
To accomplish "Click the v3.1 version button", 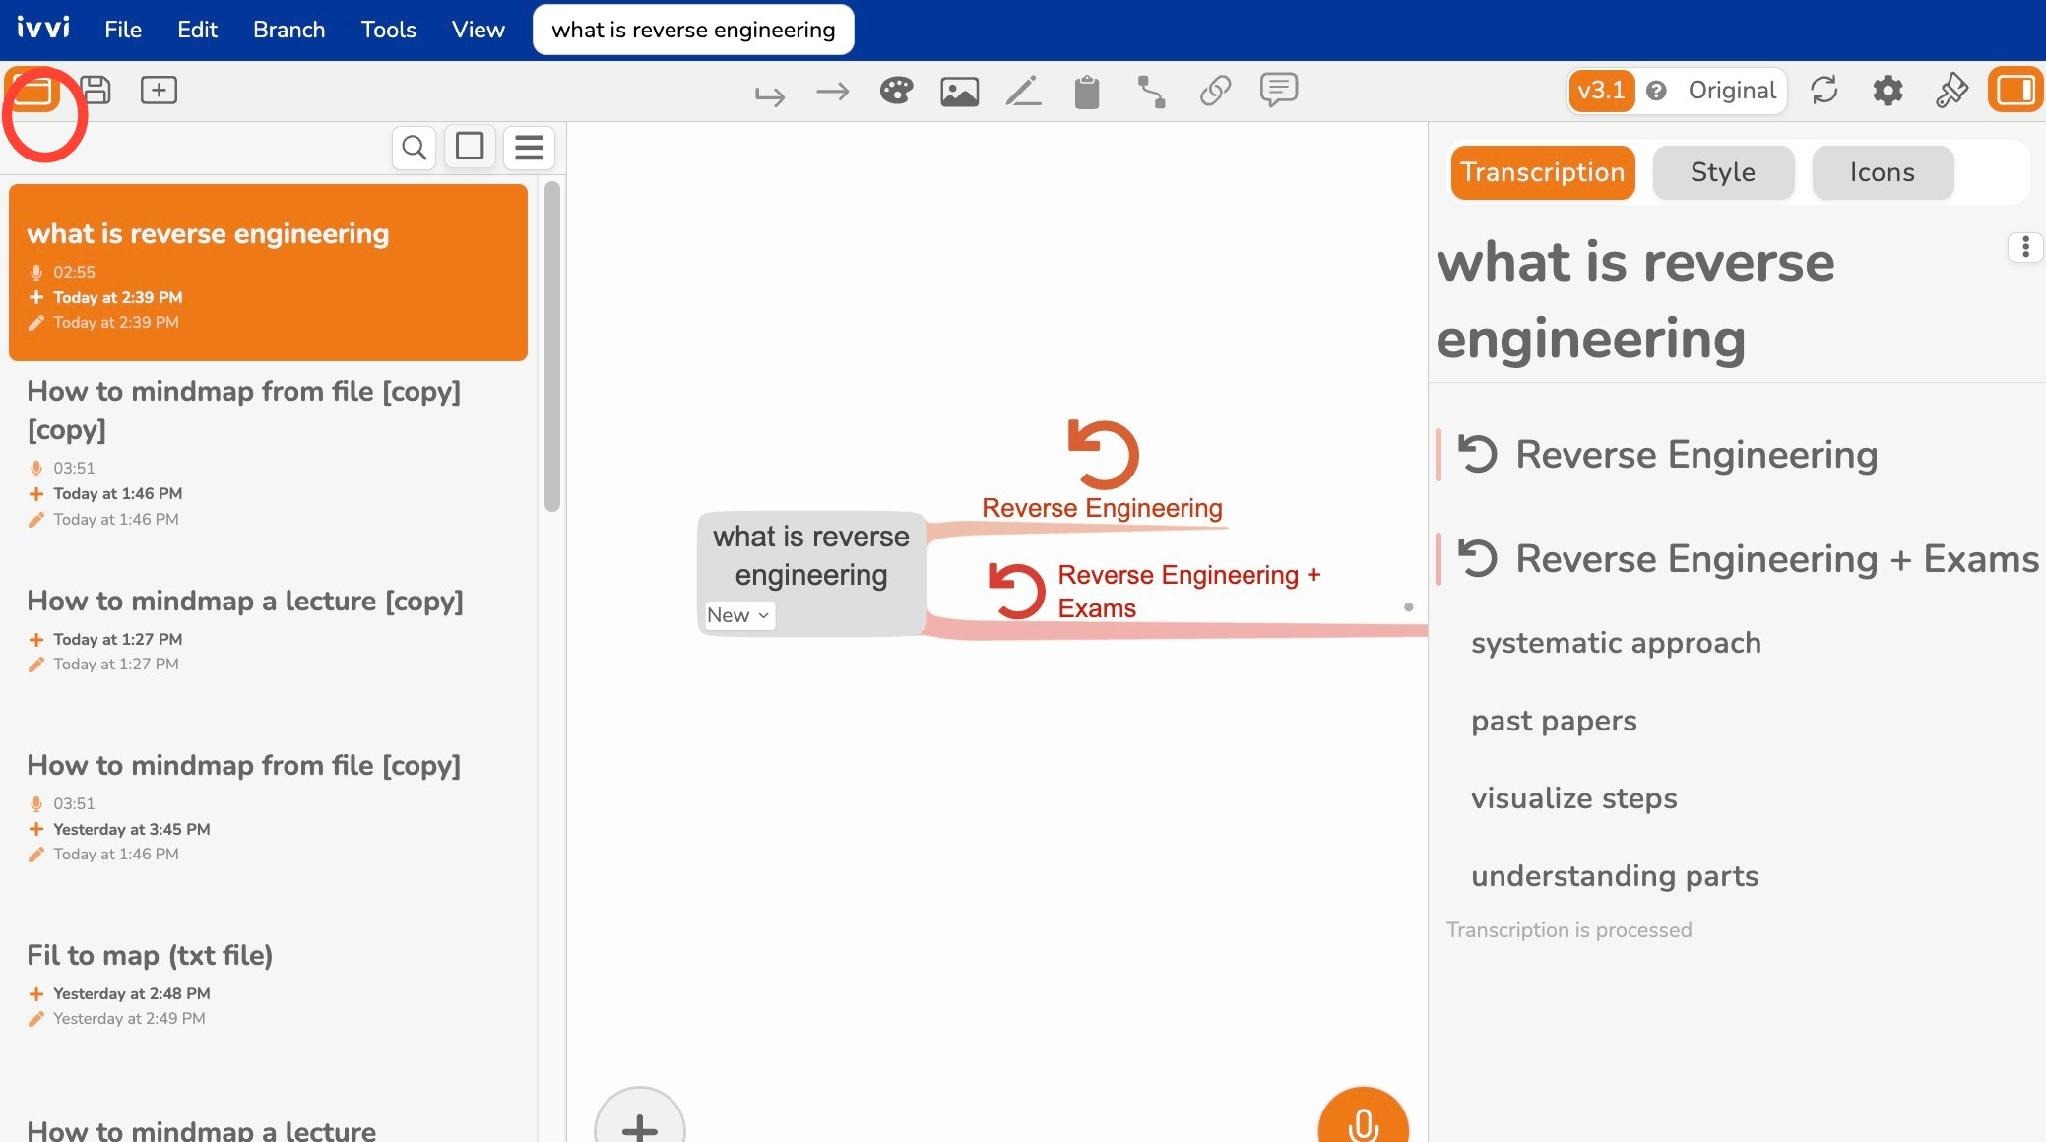I will click(x=1601, y=90).
